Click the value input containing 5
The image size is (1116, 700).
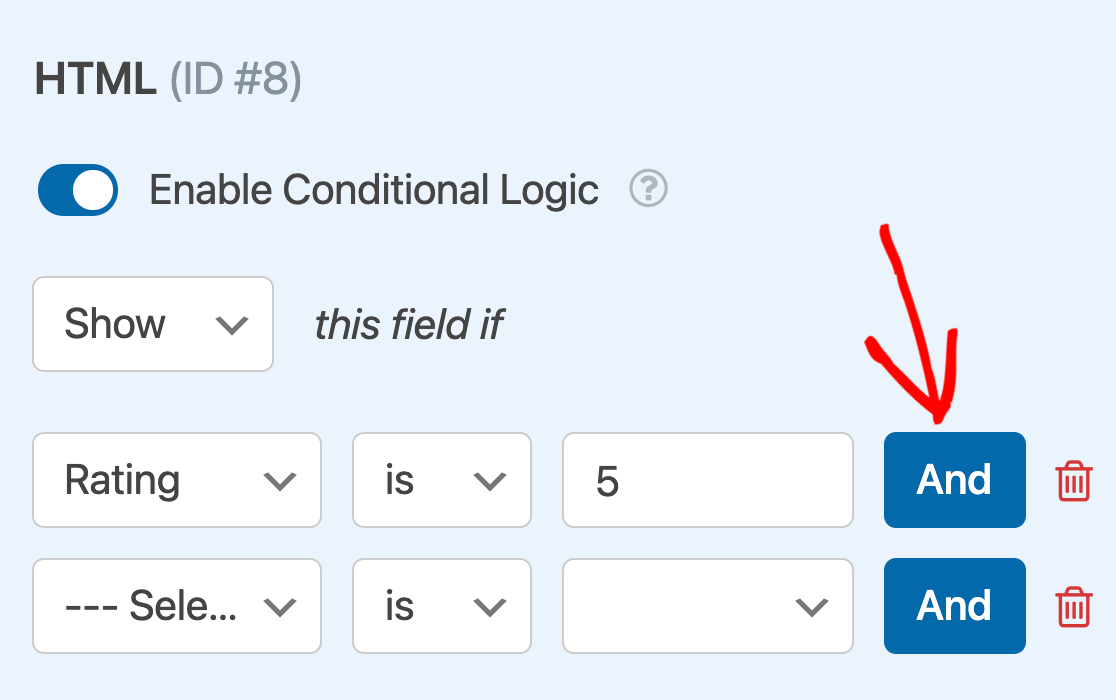[x=707, y=481]
